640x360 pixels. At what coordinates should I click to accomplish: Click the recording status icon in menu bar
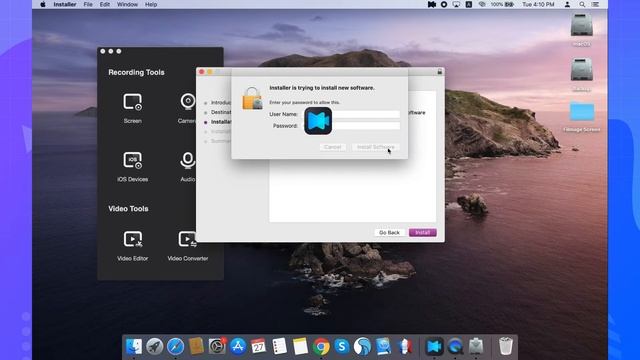pos(444,4)
